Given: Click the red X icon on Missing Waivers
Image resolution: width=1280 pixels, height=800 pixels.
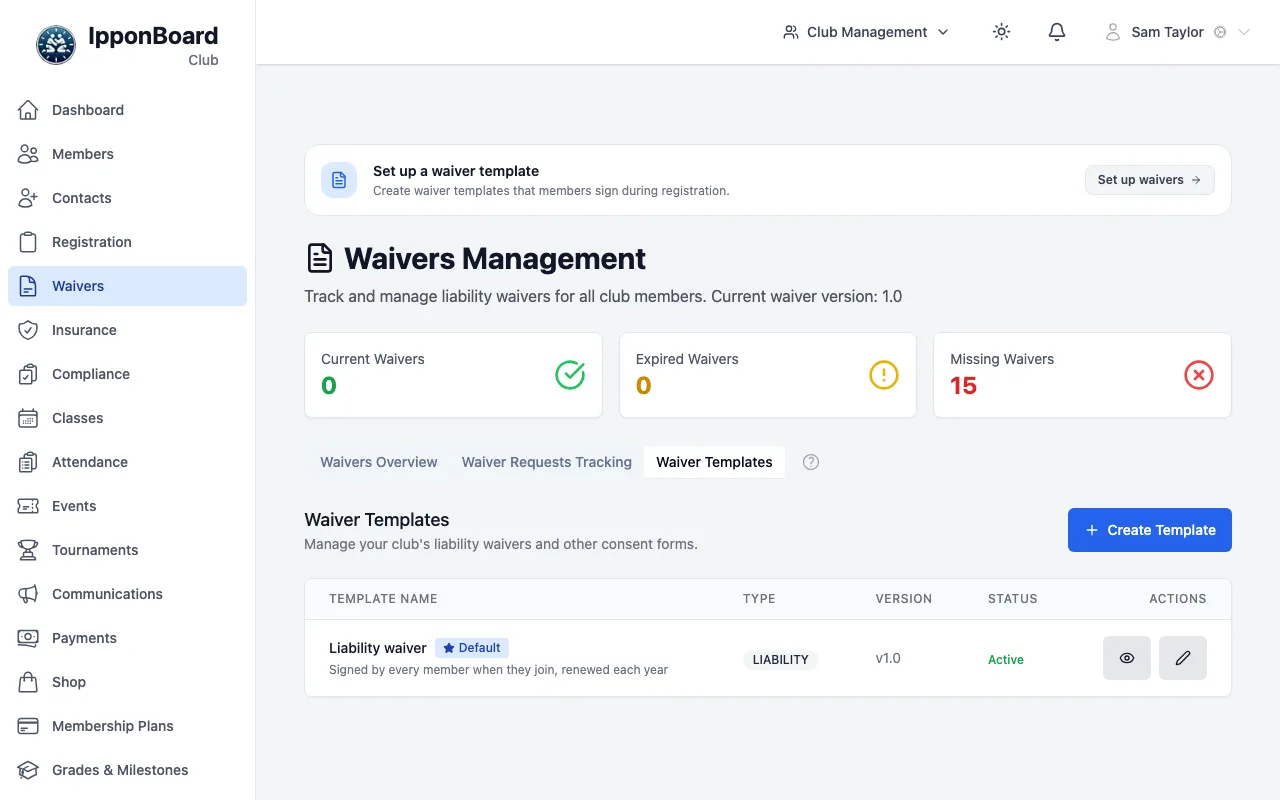Looking at the screenshot, I should [x=1199, y=375].
